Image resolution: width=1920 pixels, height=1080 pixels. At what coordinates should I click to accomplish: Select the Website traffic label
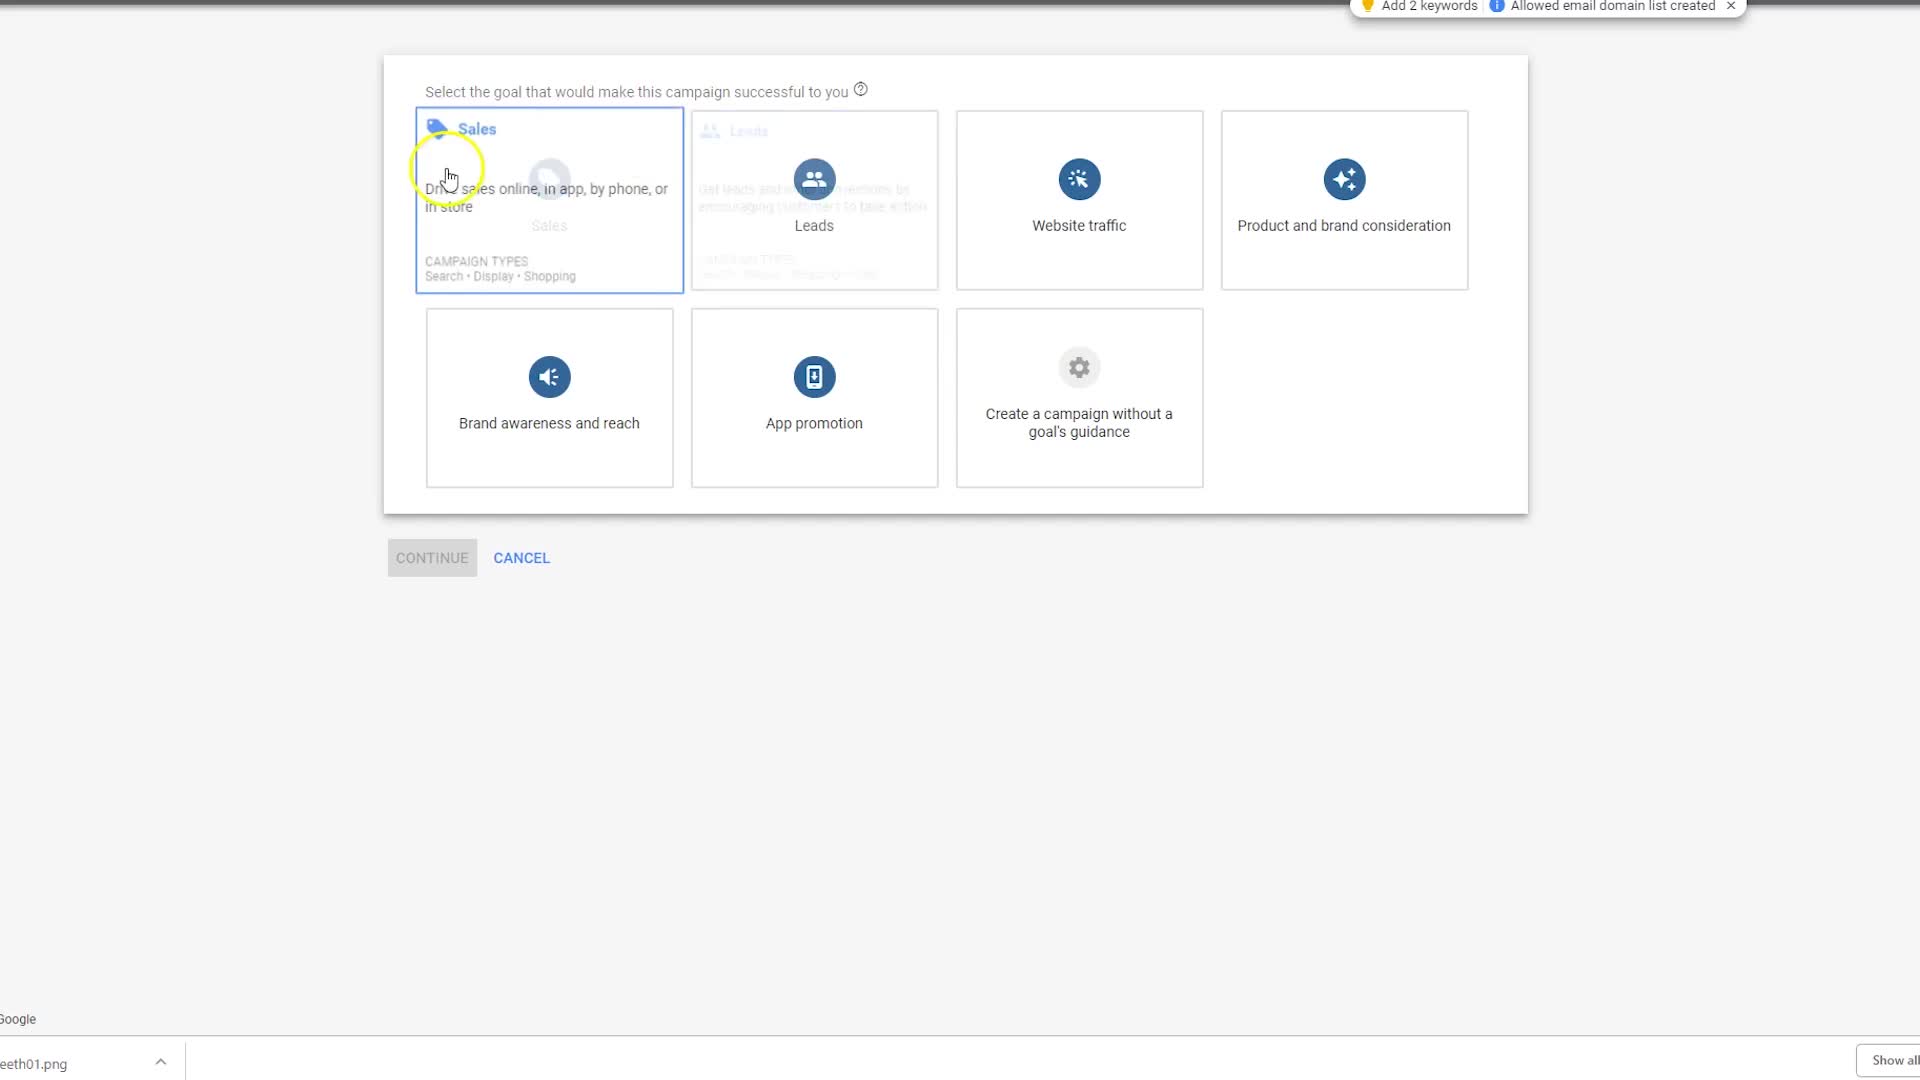click(x=1079, y=226)
